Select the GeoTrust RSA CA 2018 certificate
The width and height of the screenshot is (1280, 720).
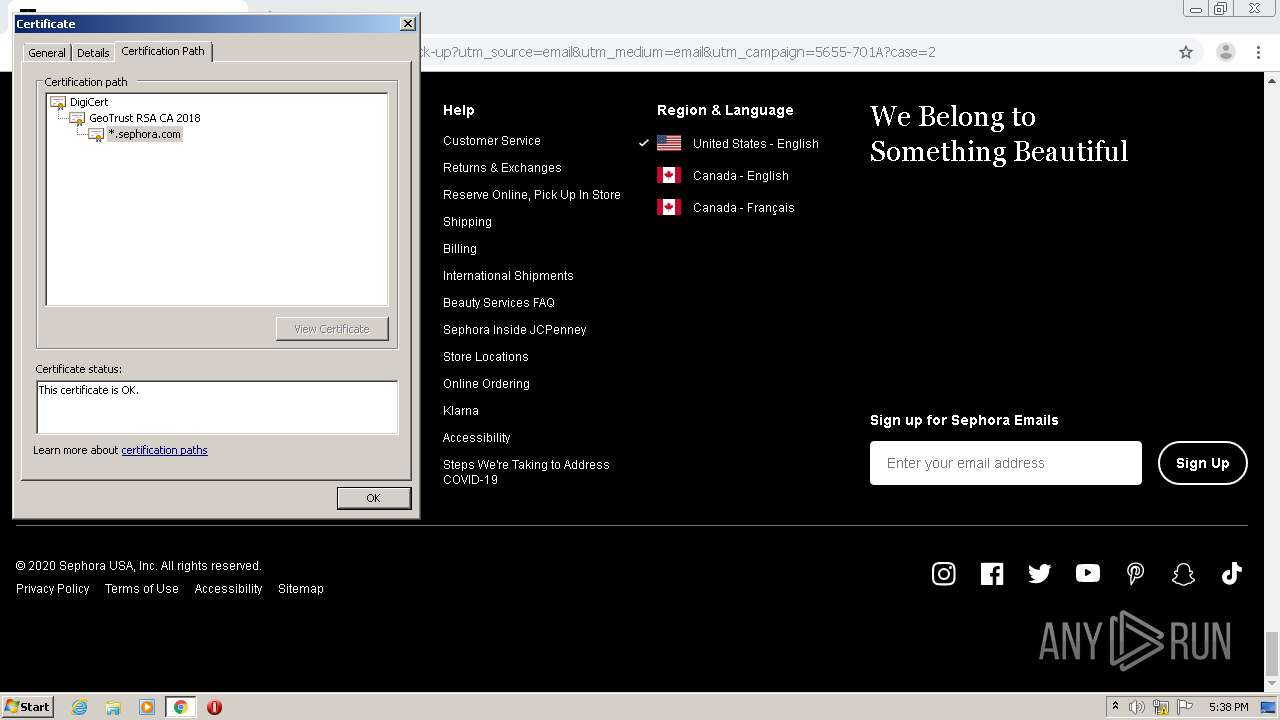pos(144,118)
